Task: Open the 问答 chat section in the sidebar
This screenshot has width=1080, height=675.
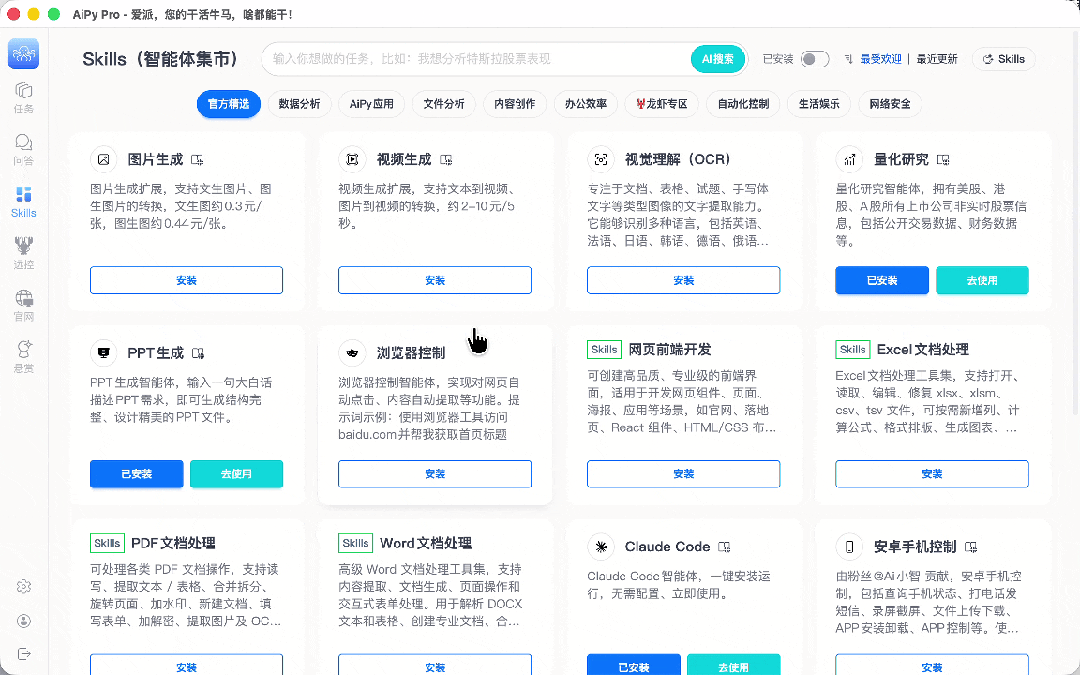Action: (23, 149)
